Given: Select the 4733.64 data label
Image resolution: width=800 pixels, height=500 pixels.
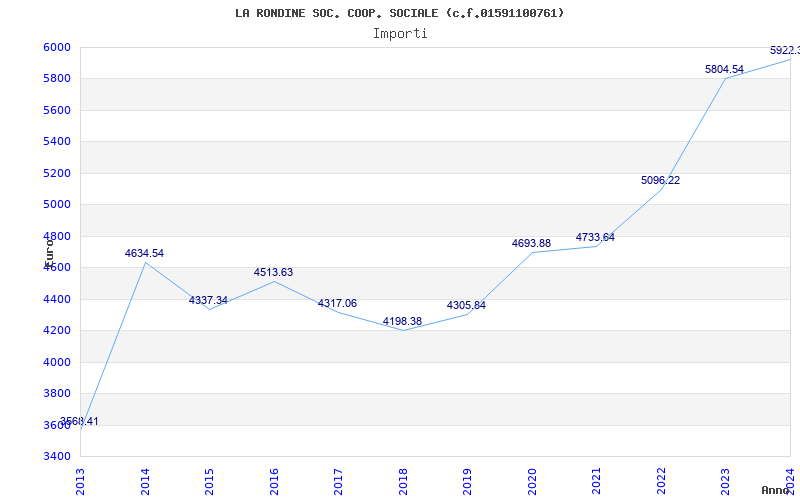Looking at the screenshot, I should pyautogui.click(x=595, y=237).
